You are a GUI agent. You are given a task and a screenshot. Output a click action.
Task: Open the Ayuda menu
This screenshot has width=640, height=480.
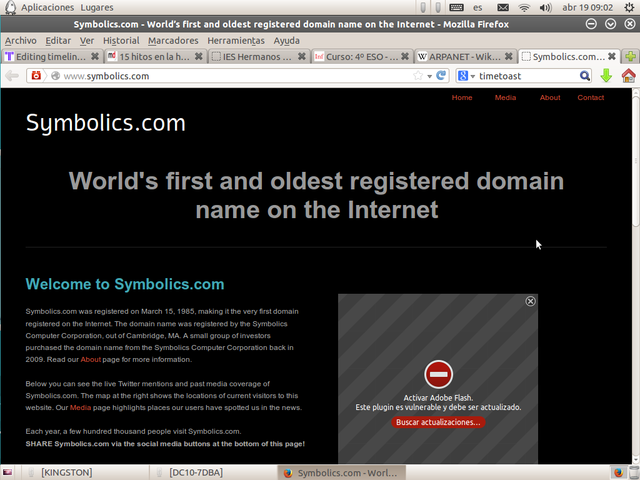(x=287, y=40)
